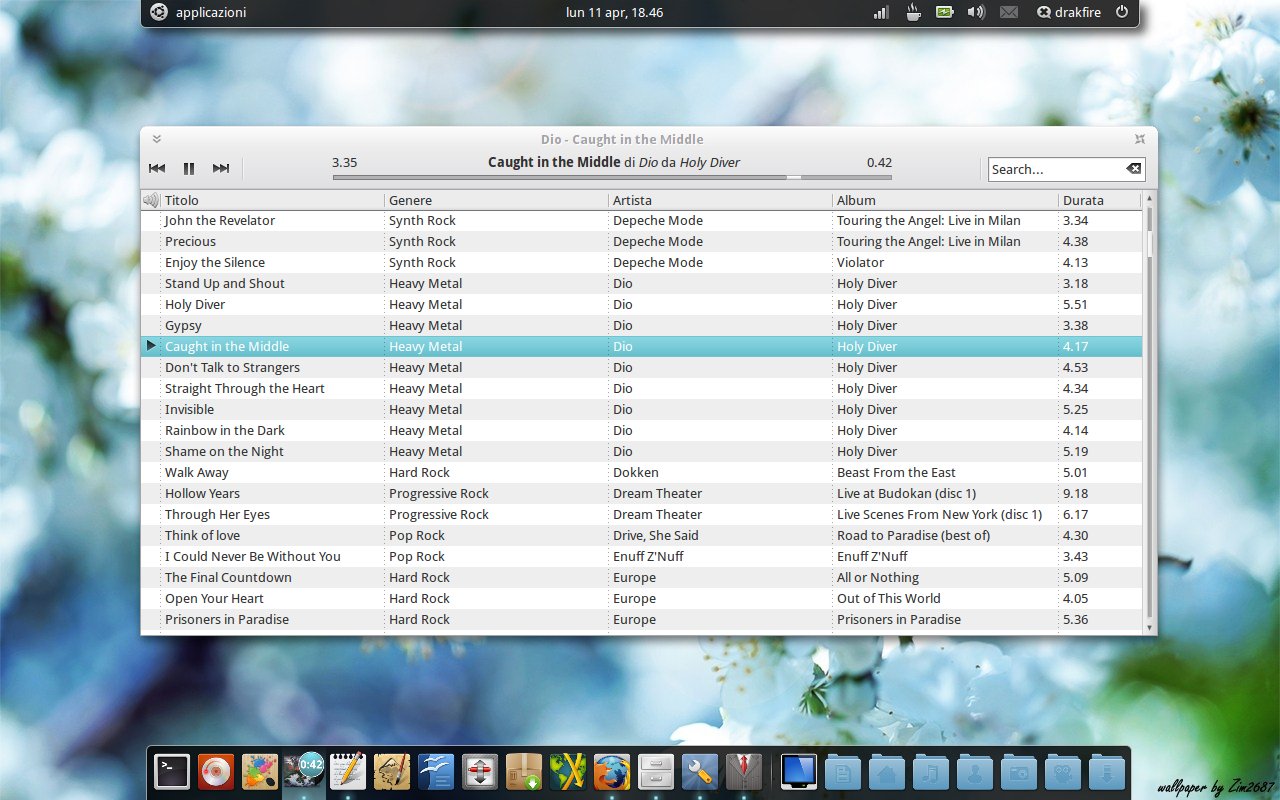Open the volume indicator in panel
This screenshot has height=800, width=1280.
point(976,13)
